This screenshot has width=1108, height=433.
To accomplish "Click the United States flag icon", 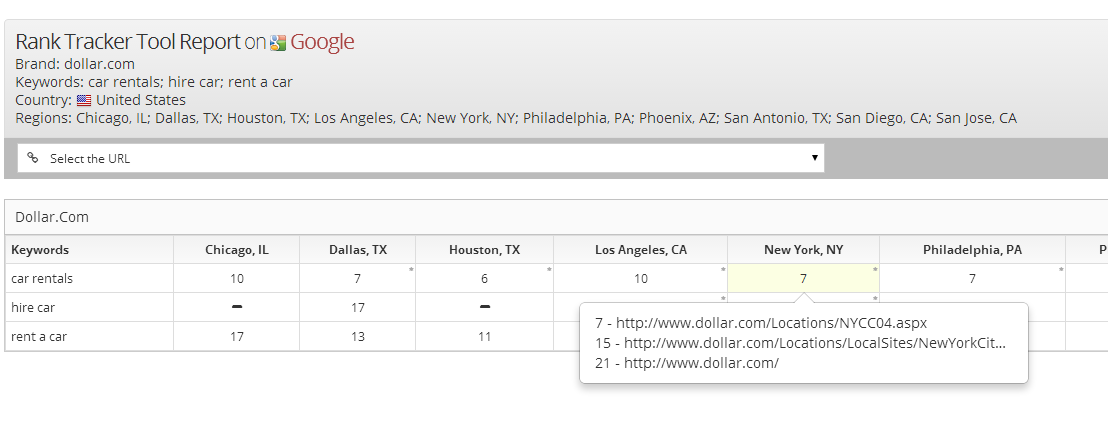I will click(x=84, y=100).
